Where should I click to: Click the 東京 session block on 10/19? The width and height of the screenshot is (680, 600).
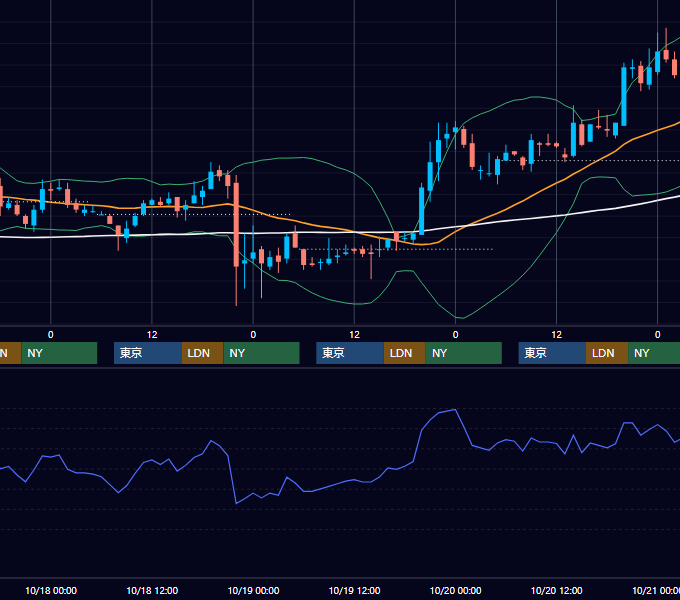point(350,353)
